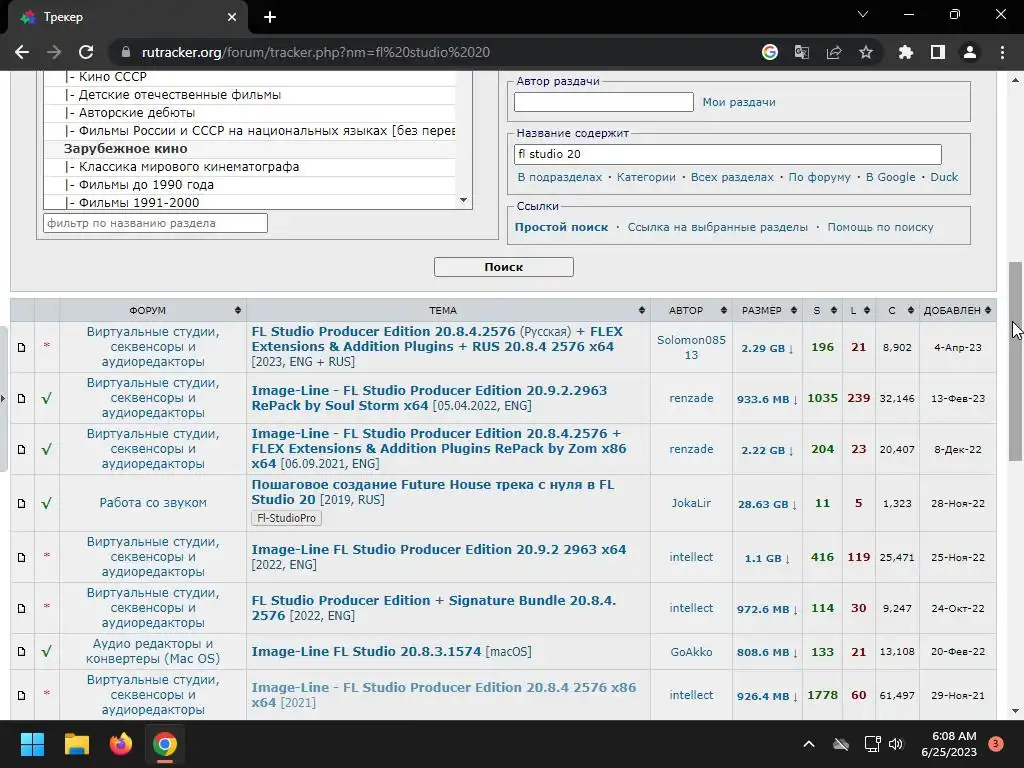Viewport: 1024px width, 768px height.
Task: Open Помощь по поиску link
Action: [x=880, y=227]
